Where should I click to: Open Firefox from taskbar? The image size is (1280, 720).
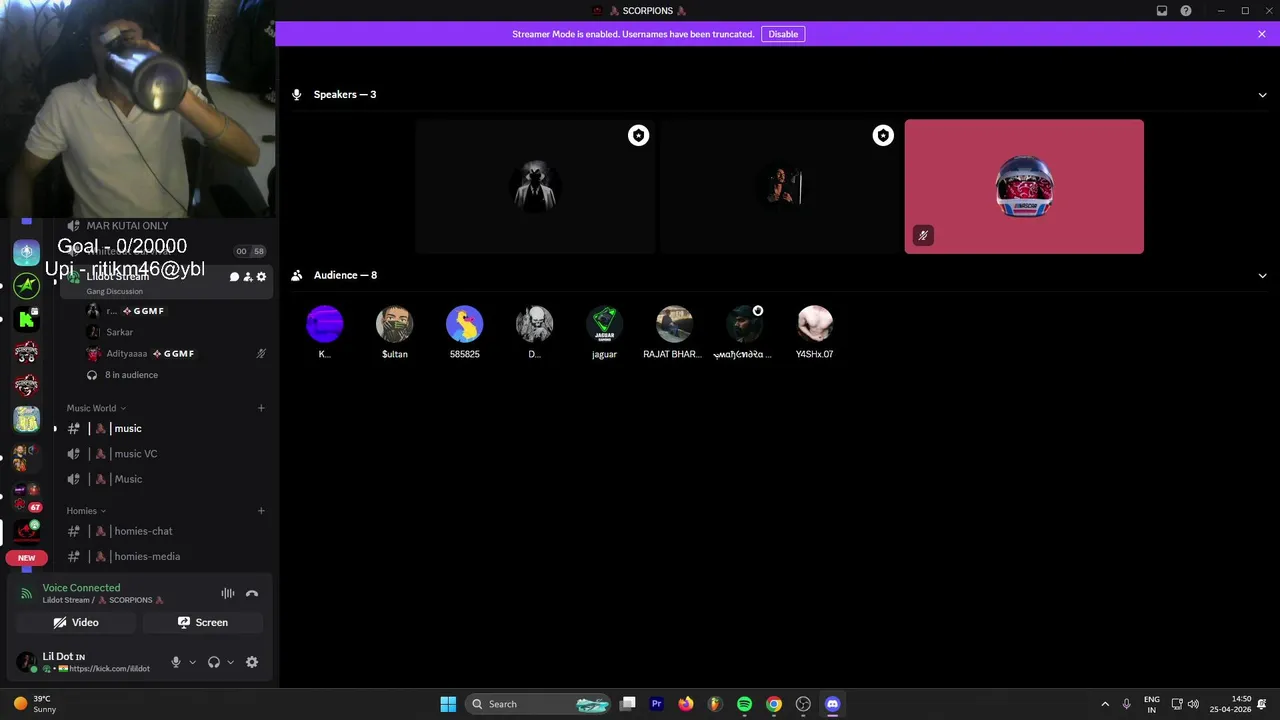point(685,704)
